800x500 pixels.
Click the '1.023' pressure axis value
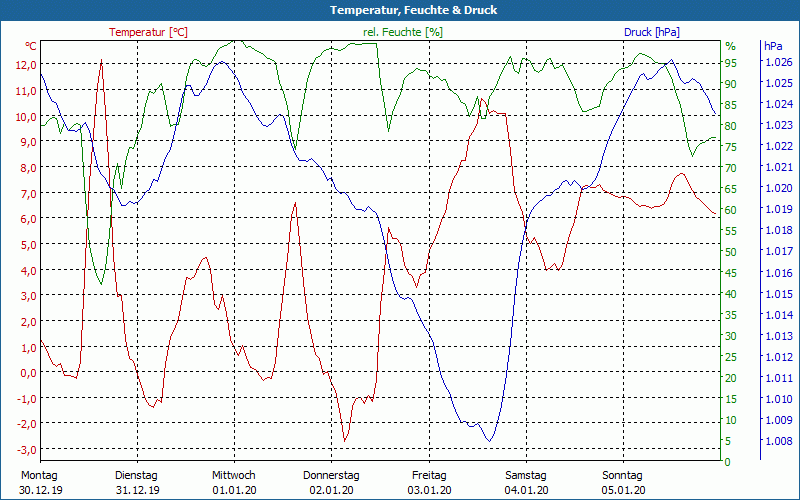779,125
